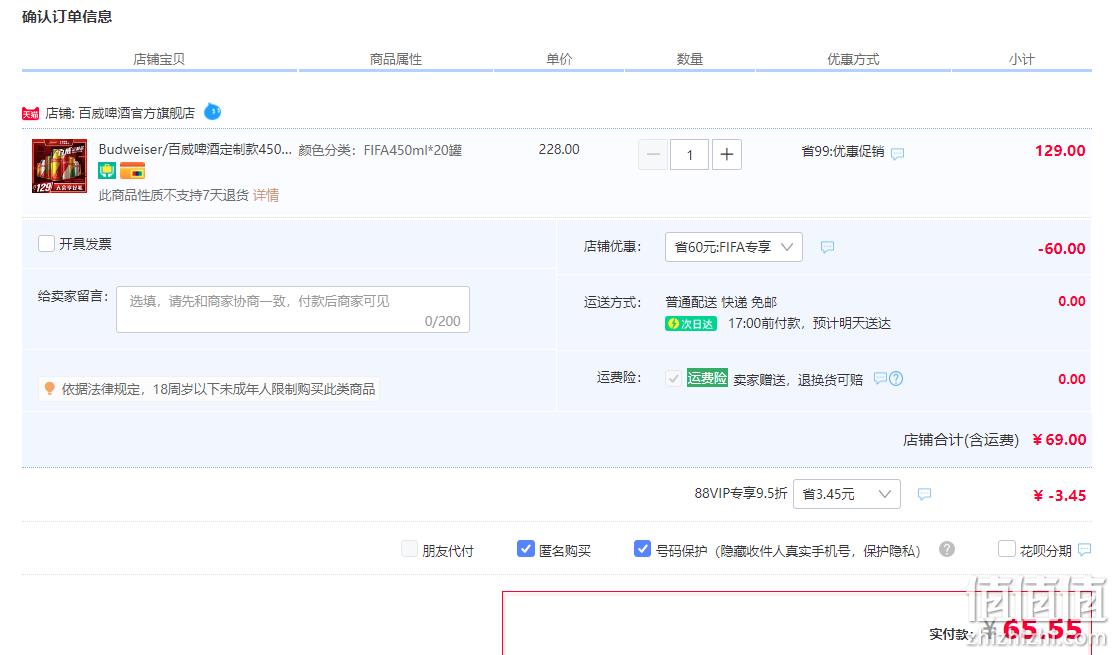
Task: Click the question mark help icon for 运费险
Action: [x=896, y=379]
